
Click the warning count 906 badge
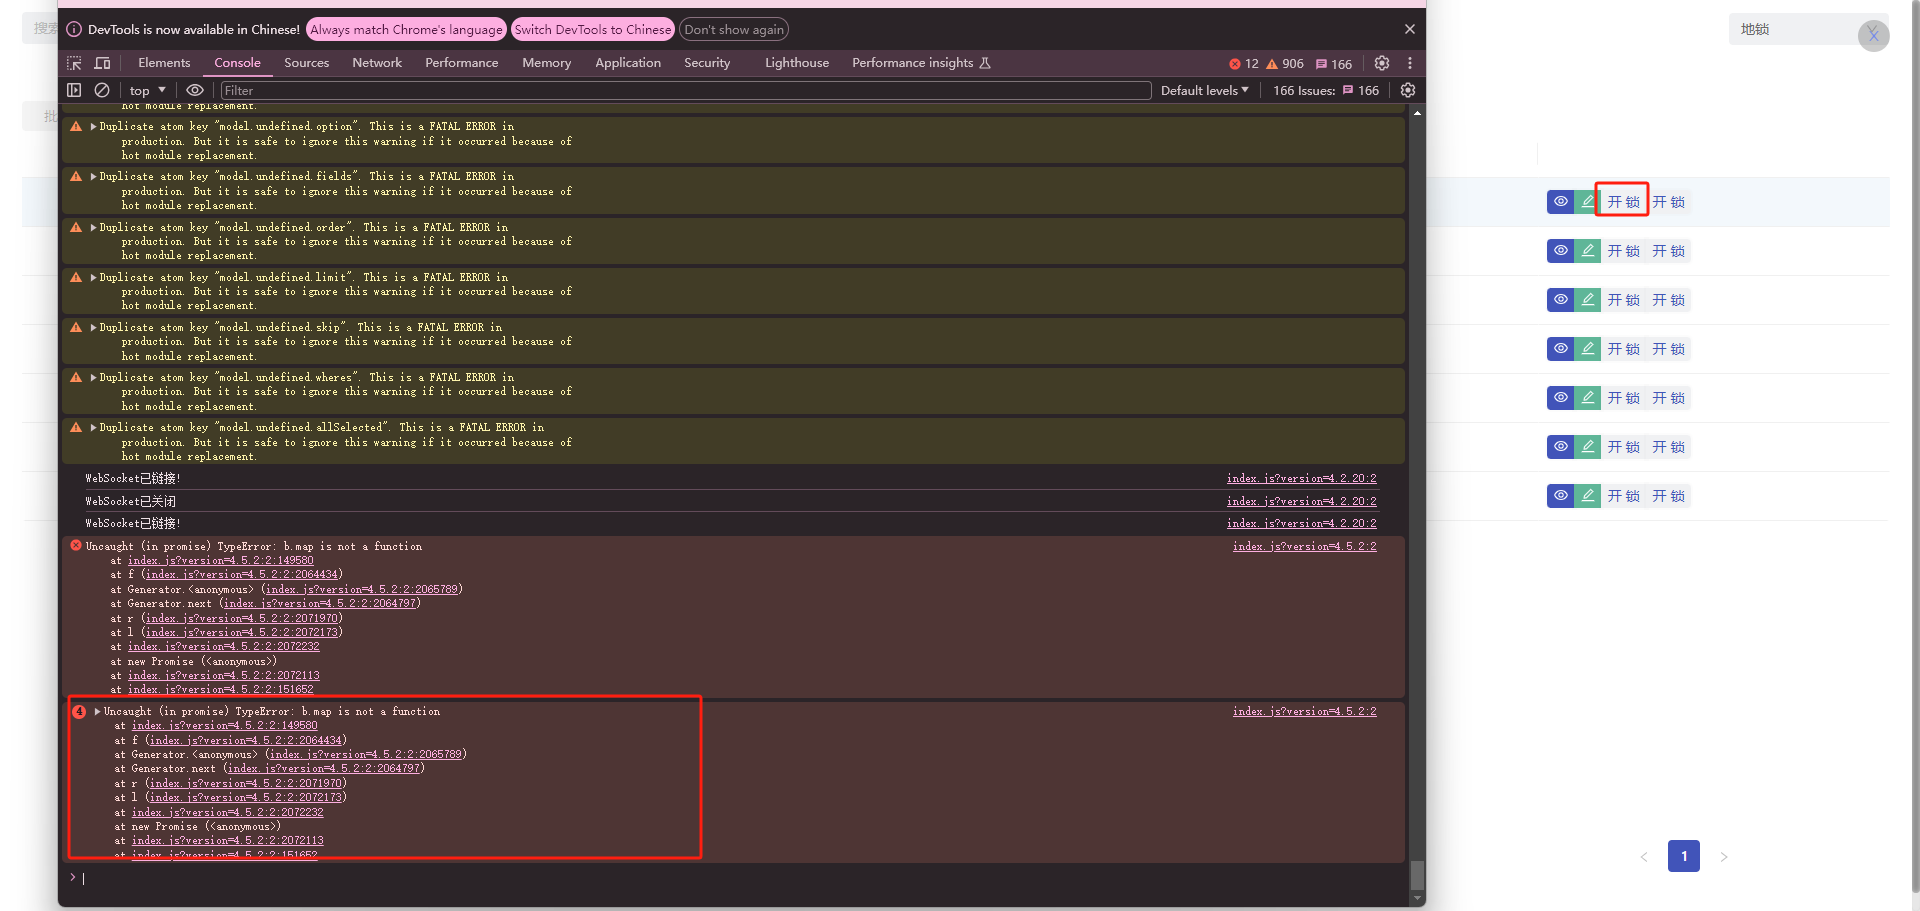(x=1285, y=63)
